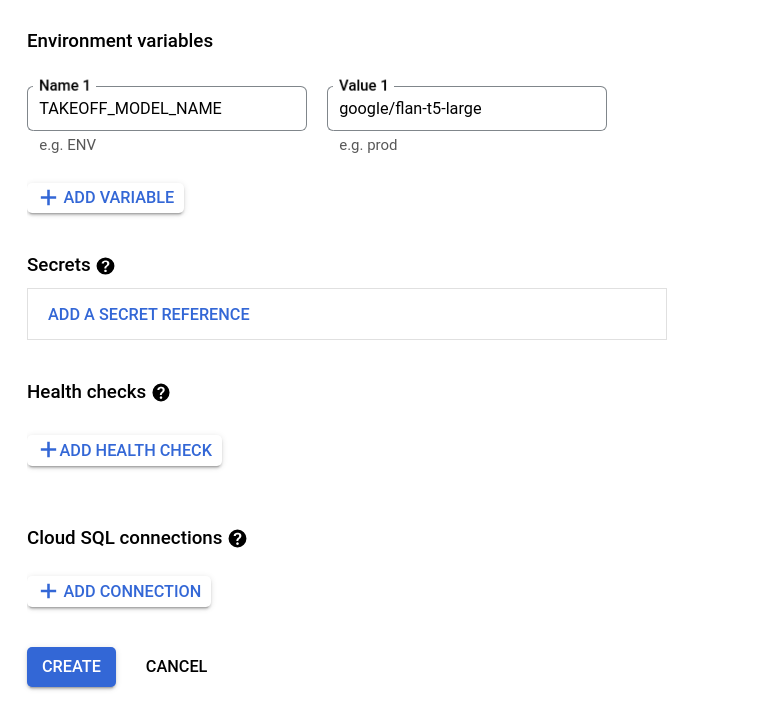Image resolution: width=776 pixels, height=705 pixels.
Task: Click Add a Secret Reference
Action: tap(148, 314)
